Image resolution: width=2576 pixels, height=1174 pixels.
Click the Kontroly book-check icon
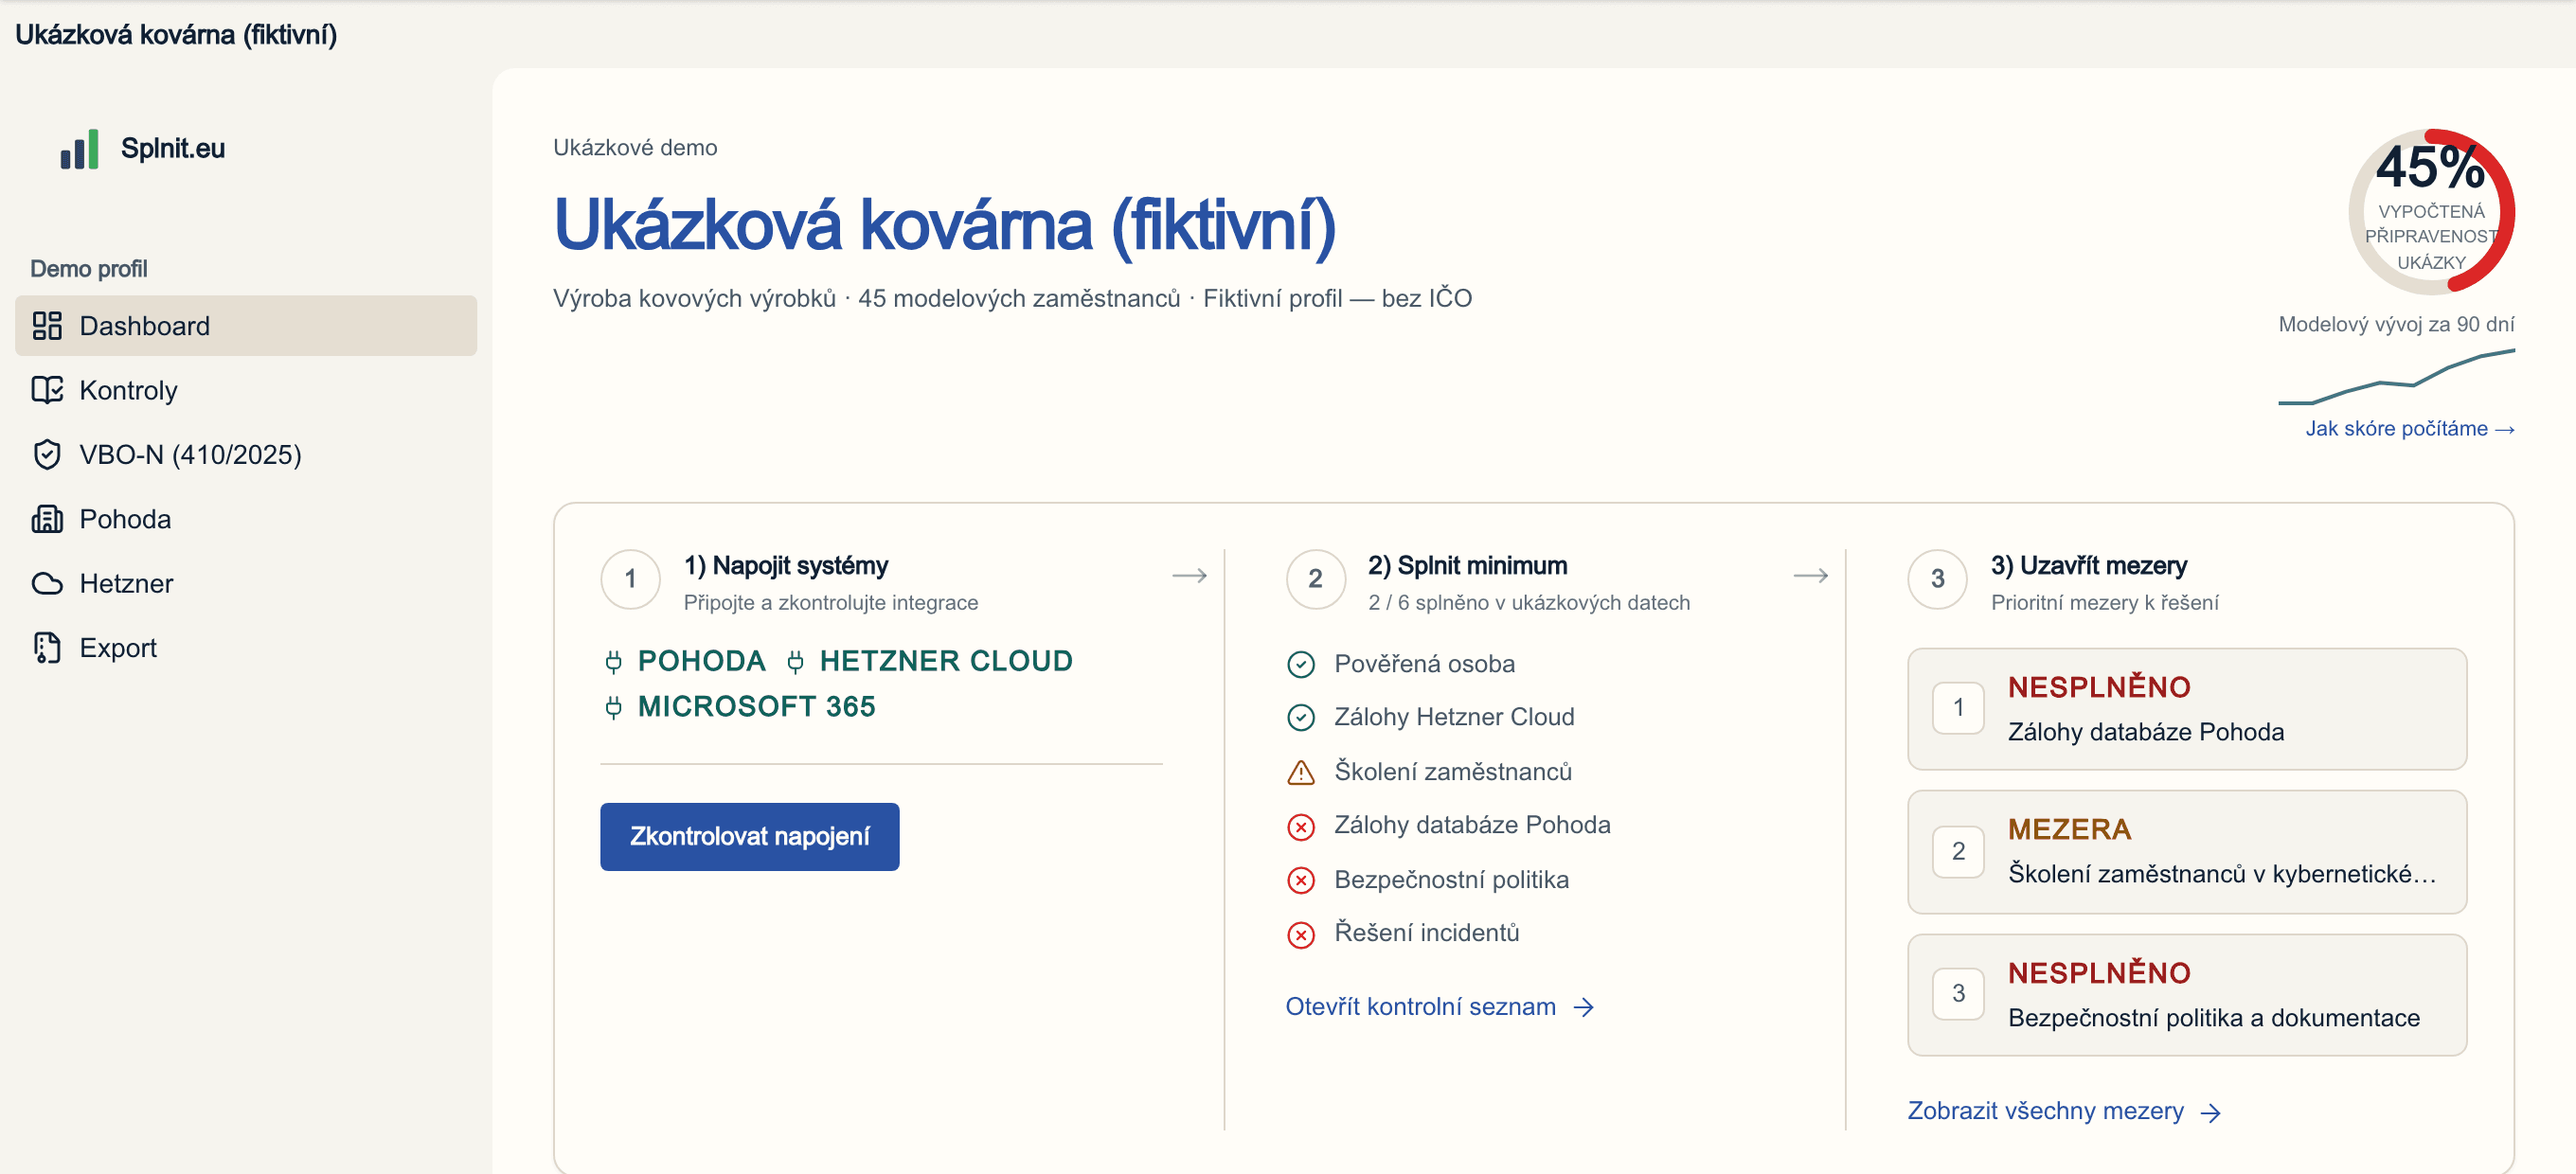pos(47,390)
